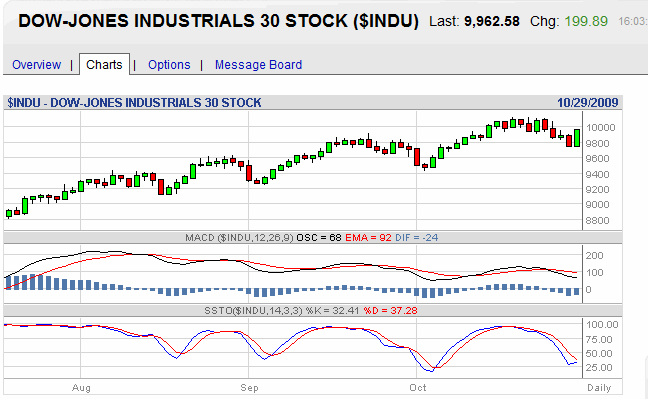This screenshot has width=648, height=399.
Task: Click the 9400 price axis label
Action: pos(598,174)
